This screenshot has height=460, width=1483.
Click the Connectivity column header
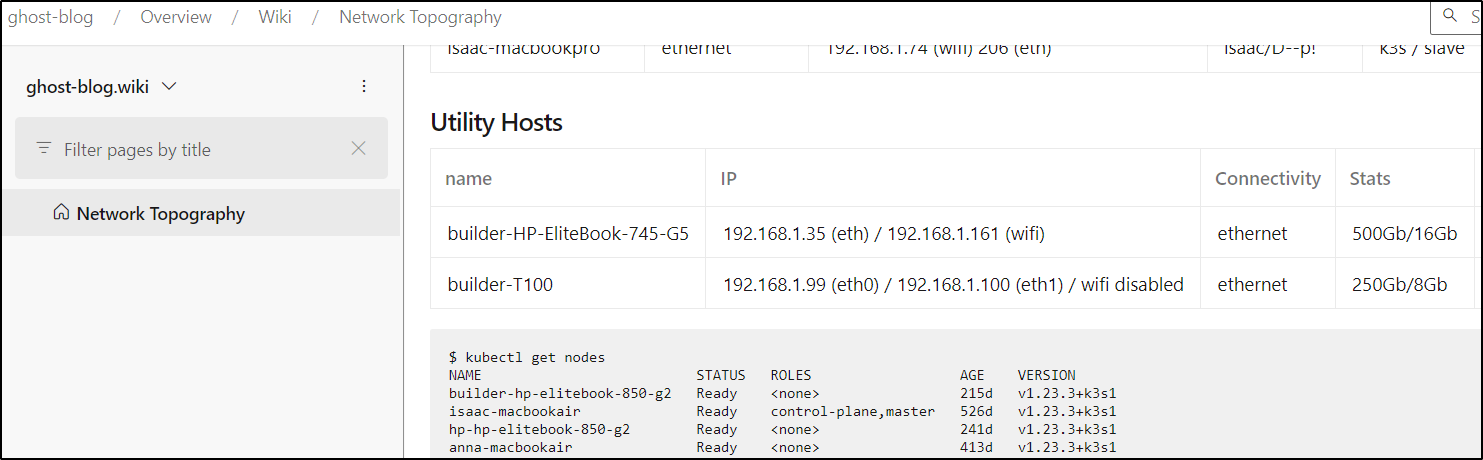point(1268,178)
